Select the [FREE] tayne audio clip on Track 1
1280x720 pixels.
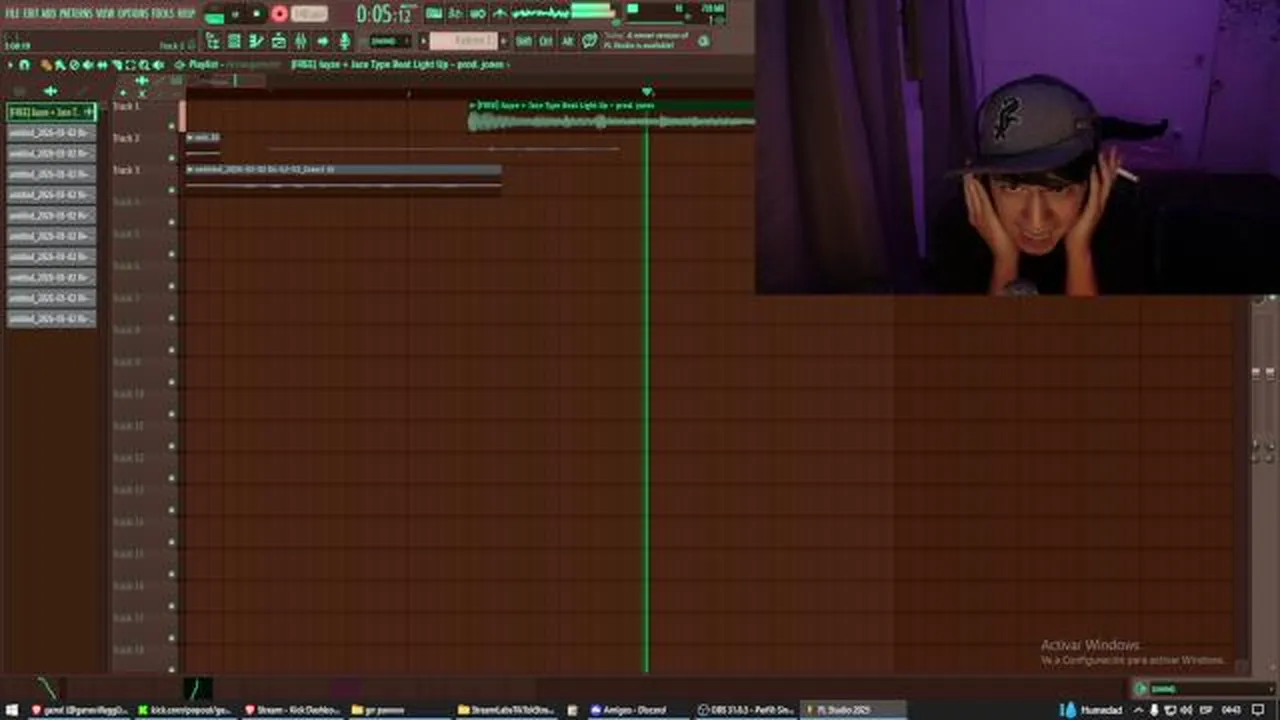point(611,115)
